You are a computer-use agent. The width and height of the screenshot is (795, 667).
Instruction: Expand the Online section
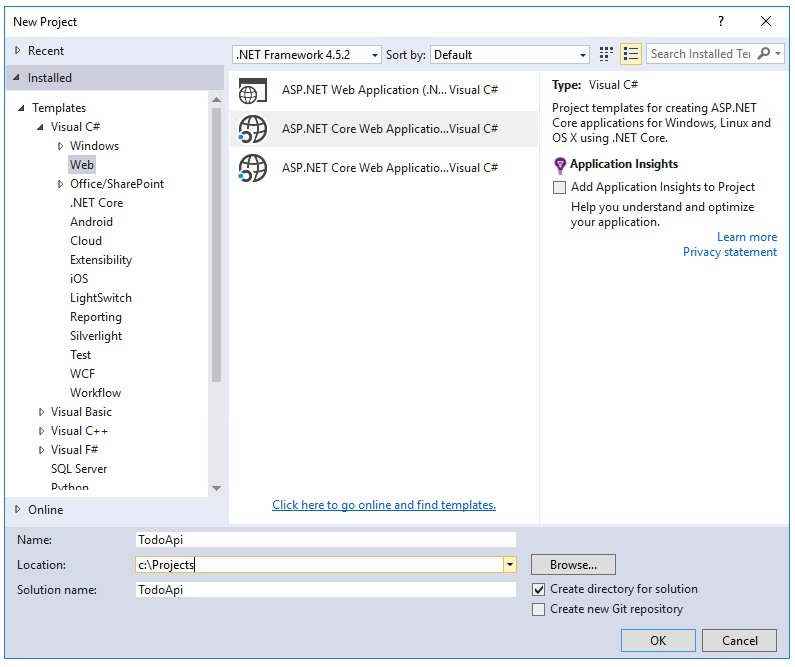(18, 509)
